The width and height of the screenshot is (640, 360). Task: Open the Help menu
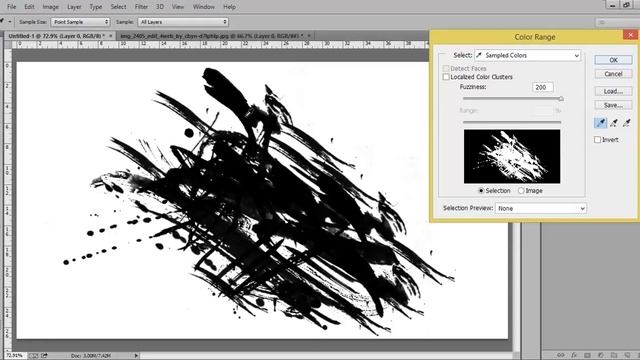229,7
